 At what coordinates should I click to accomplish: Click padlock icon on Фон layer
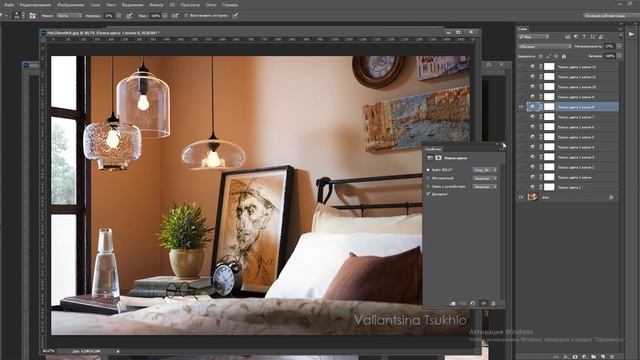click(611, 197)
